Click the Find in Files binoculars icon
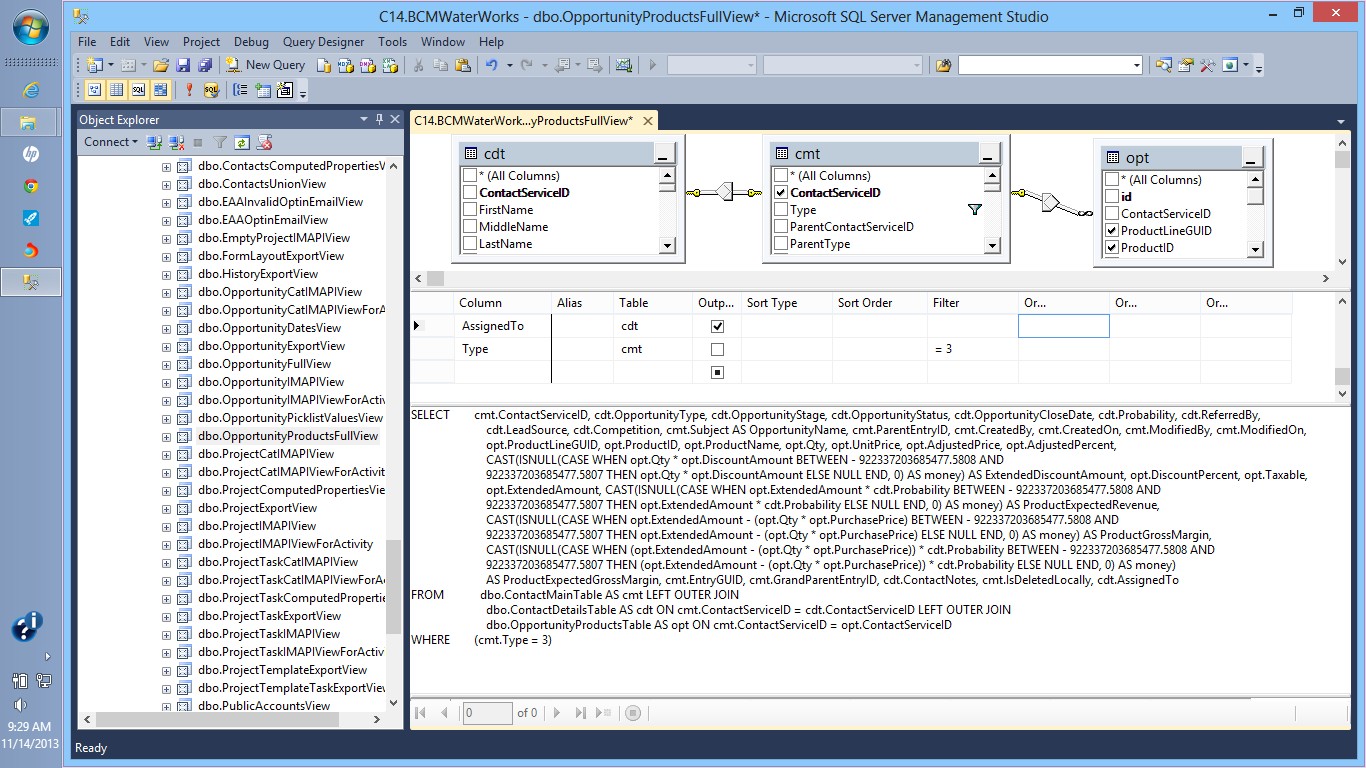 pyautogui.click(x=943, y=65)
